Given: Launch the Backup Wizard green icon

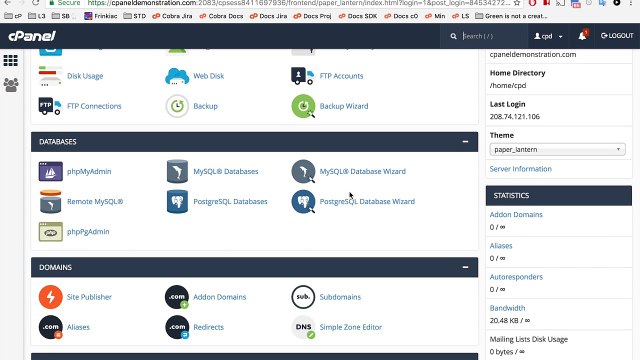Looking at the screenshot, I should pos(303,106).
